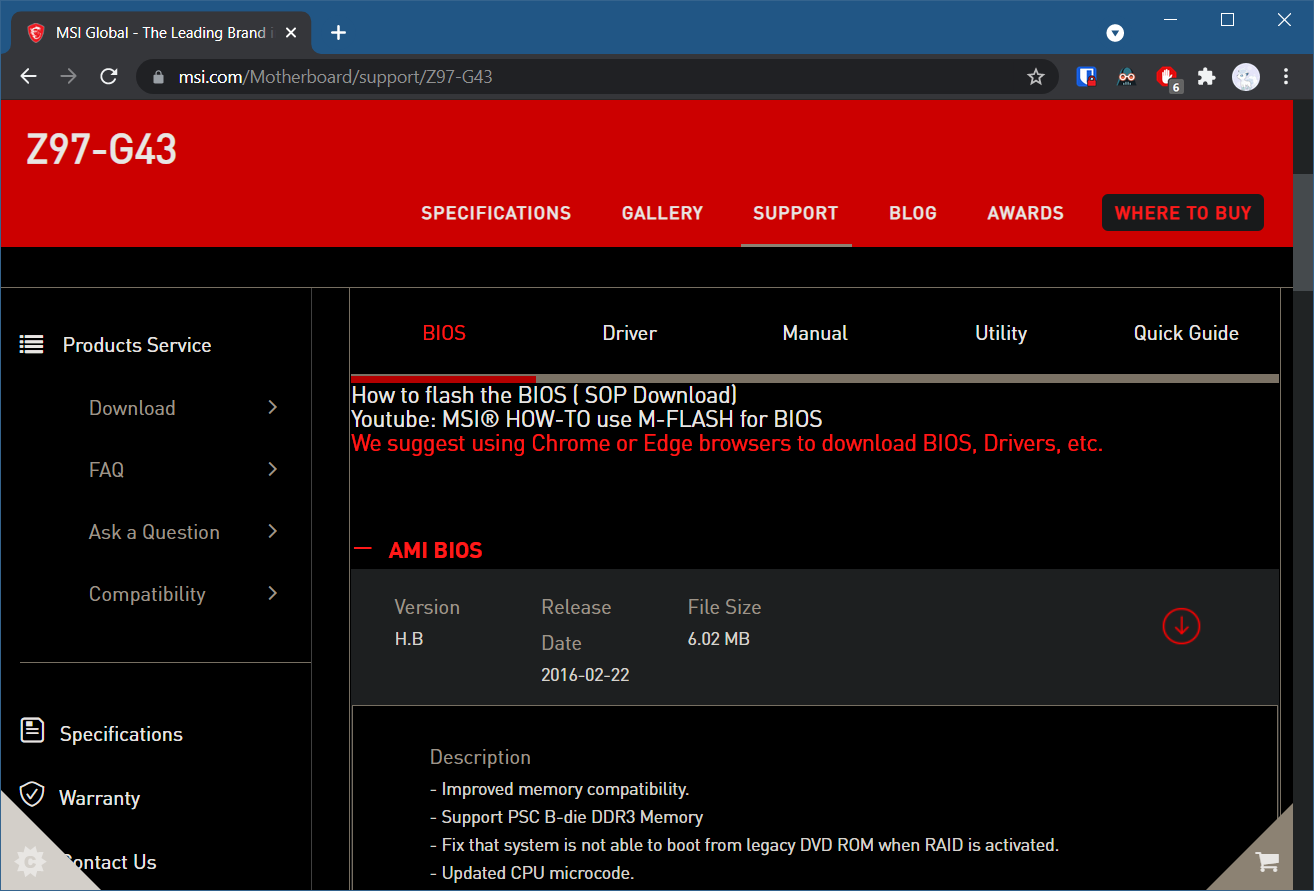Click the padlock site info icon
Screen dimensions: 1314x891
157,76
